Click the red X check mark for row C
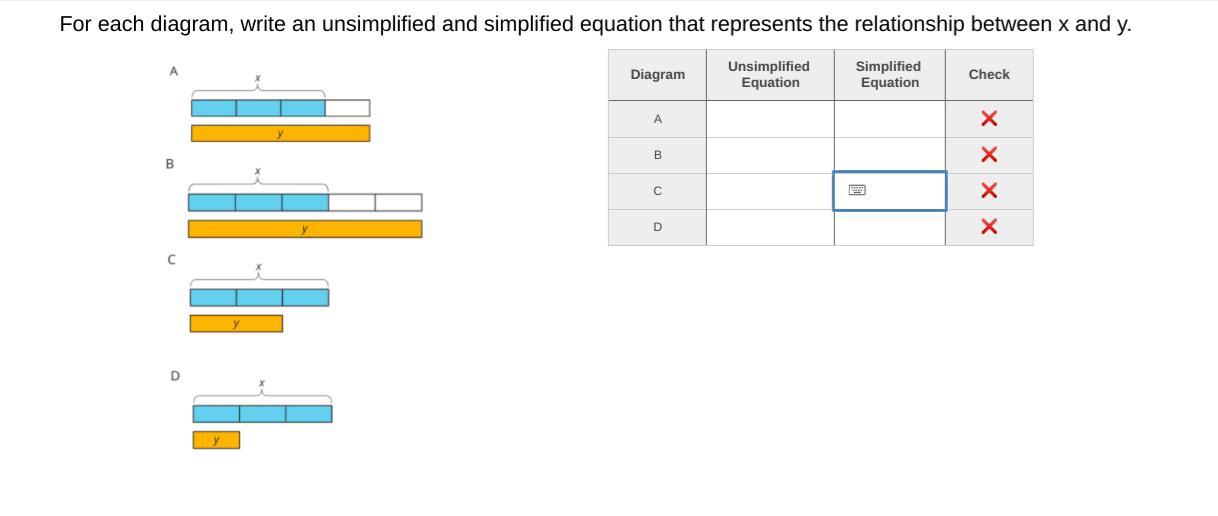 (x=989, y=191)
